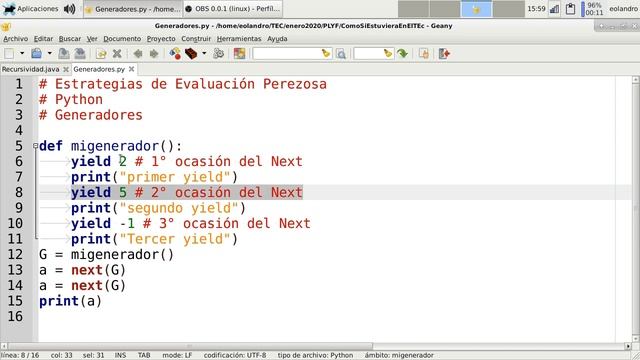Click the network signal icon in panel
Viewport: 640px width, 360px height.
click(555, 9)
